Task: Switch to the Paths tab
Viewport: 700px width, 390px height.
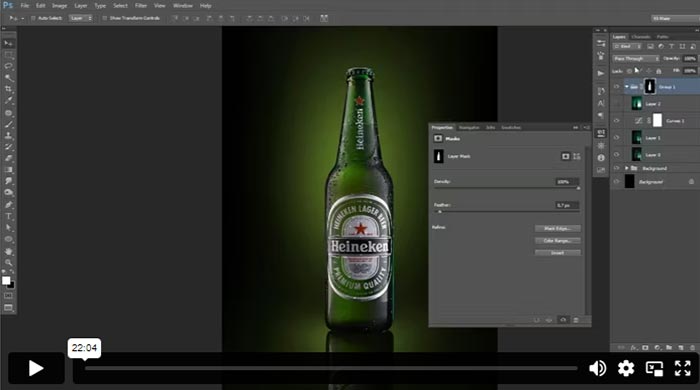Action: (662, 37)
